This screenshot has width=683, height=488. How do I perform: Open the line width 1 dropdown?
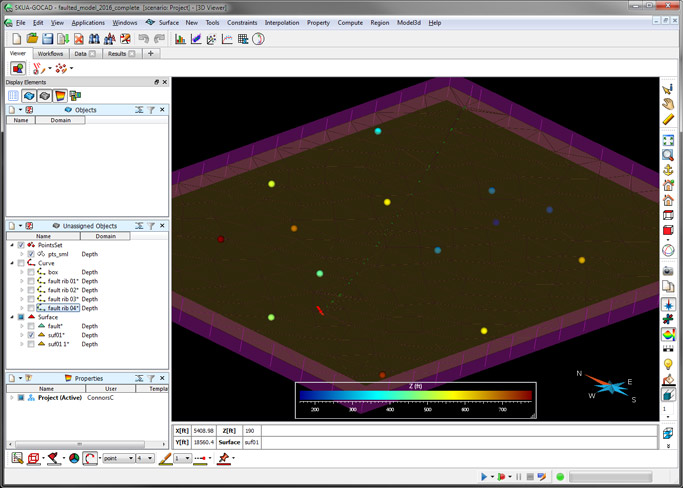[183, 458]
